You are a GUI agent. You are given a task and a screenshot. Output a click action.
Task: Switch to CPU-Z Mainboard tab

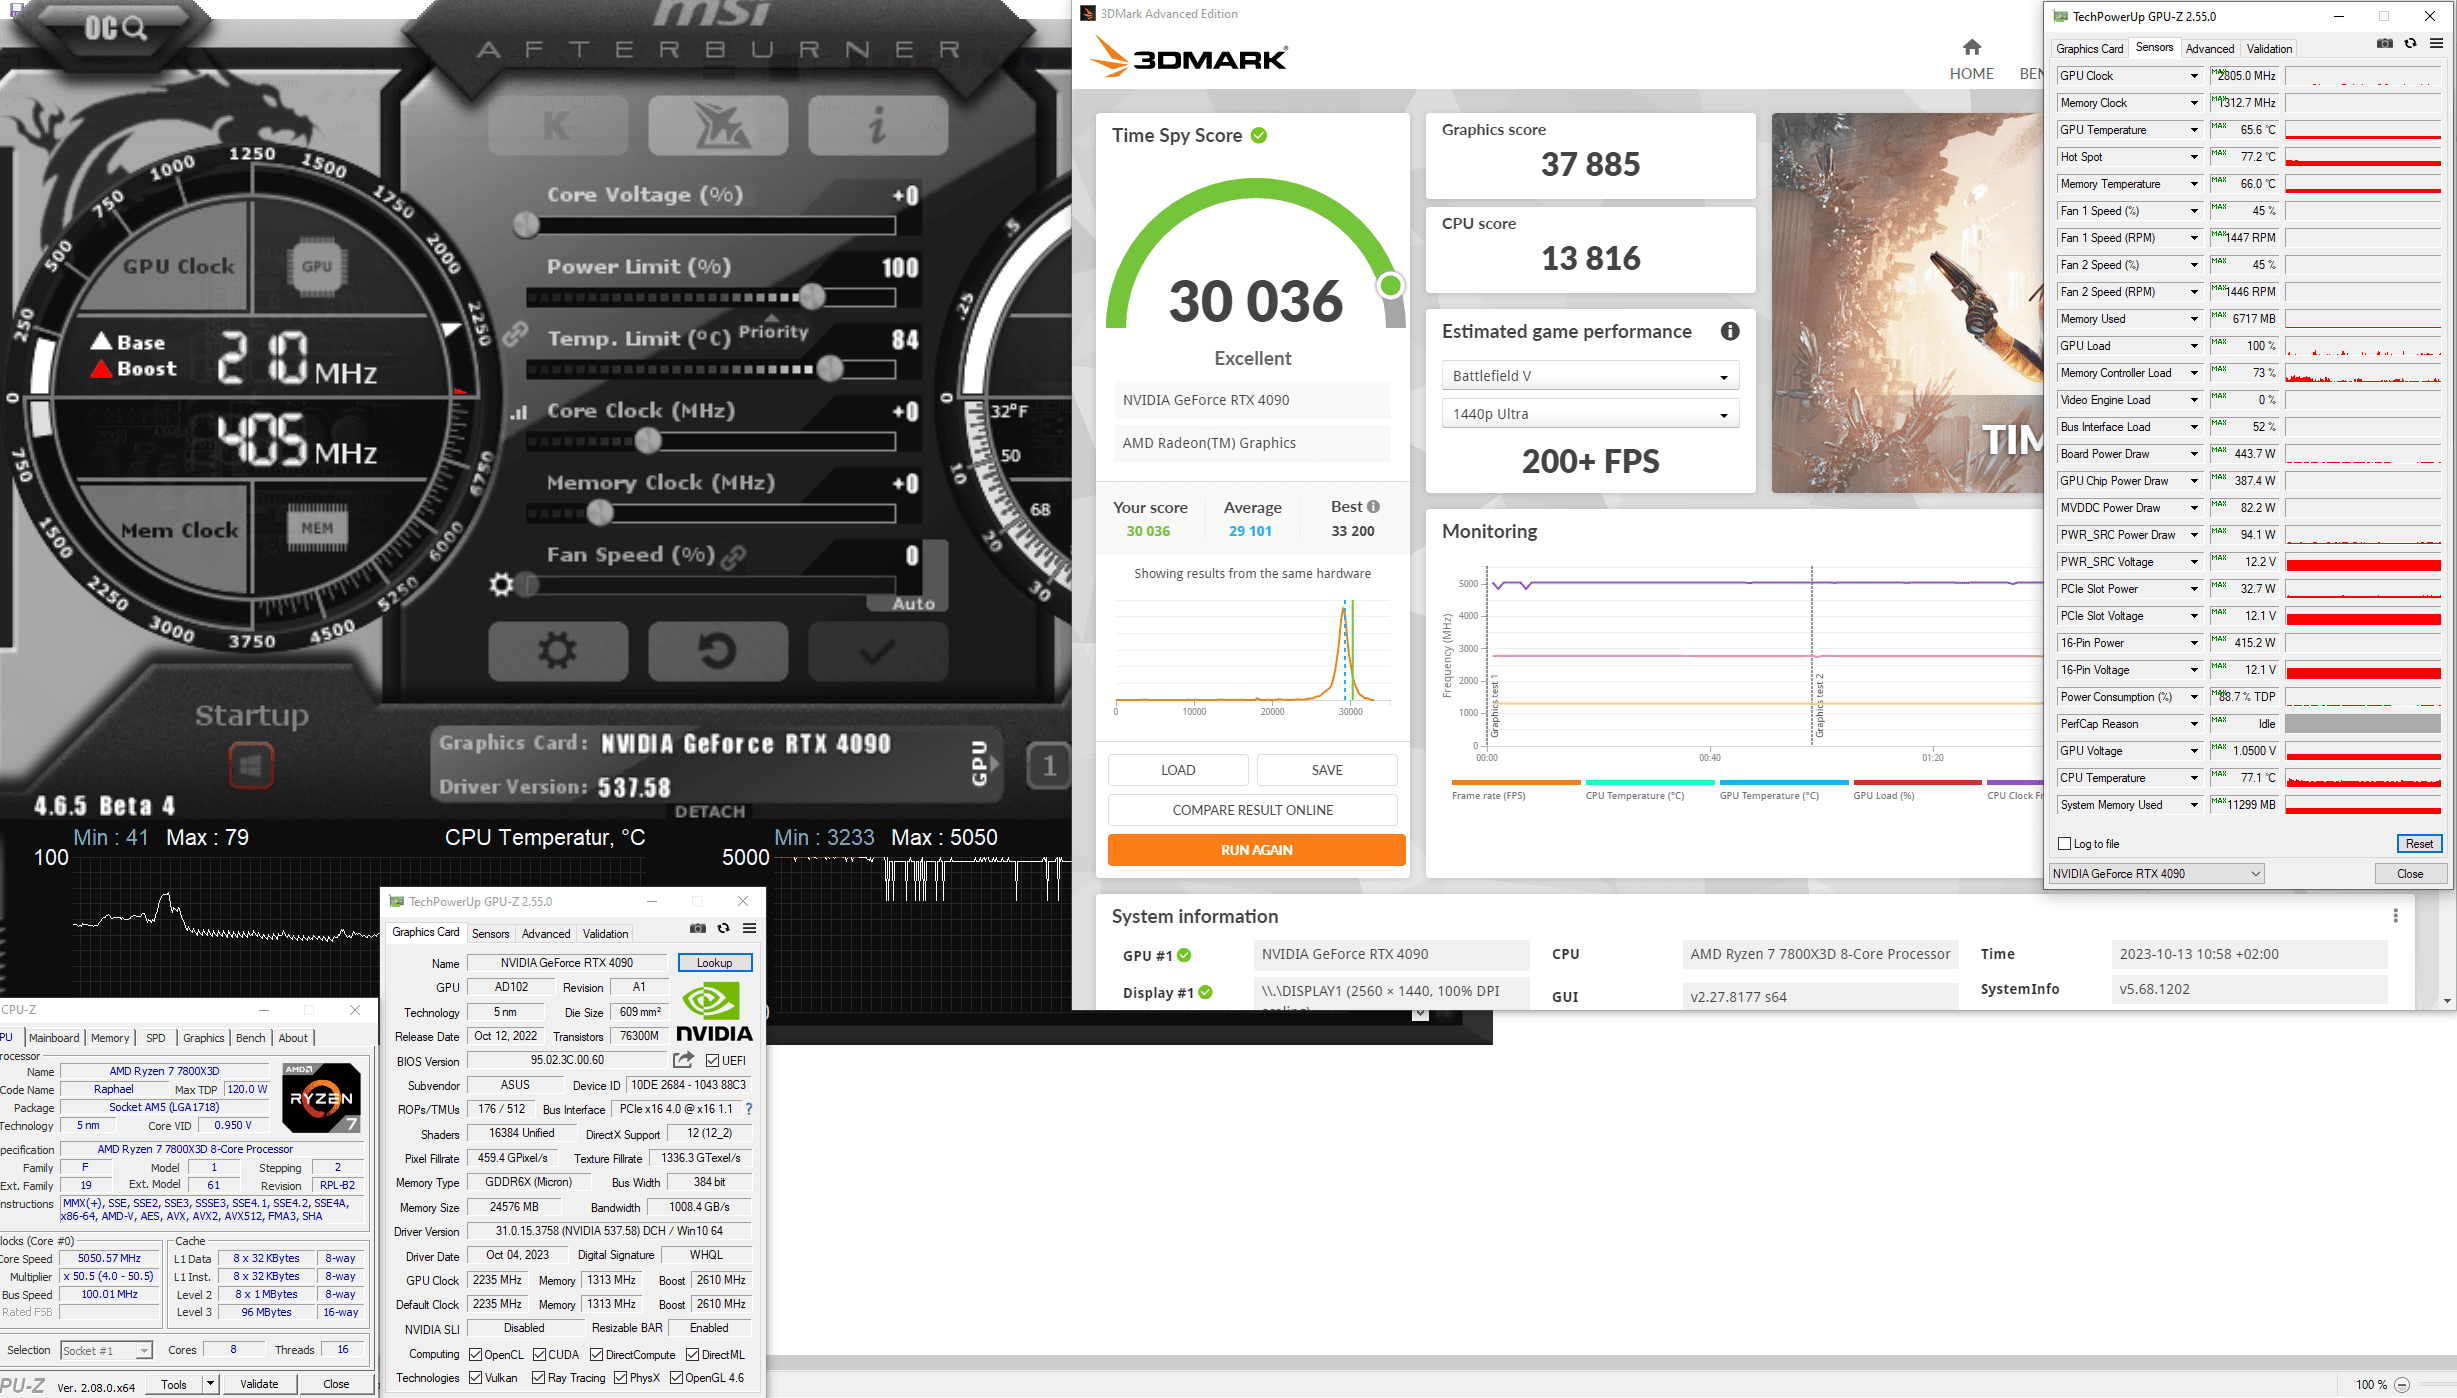pos(54,1038)
